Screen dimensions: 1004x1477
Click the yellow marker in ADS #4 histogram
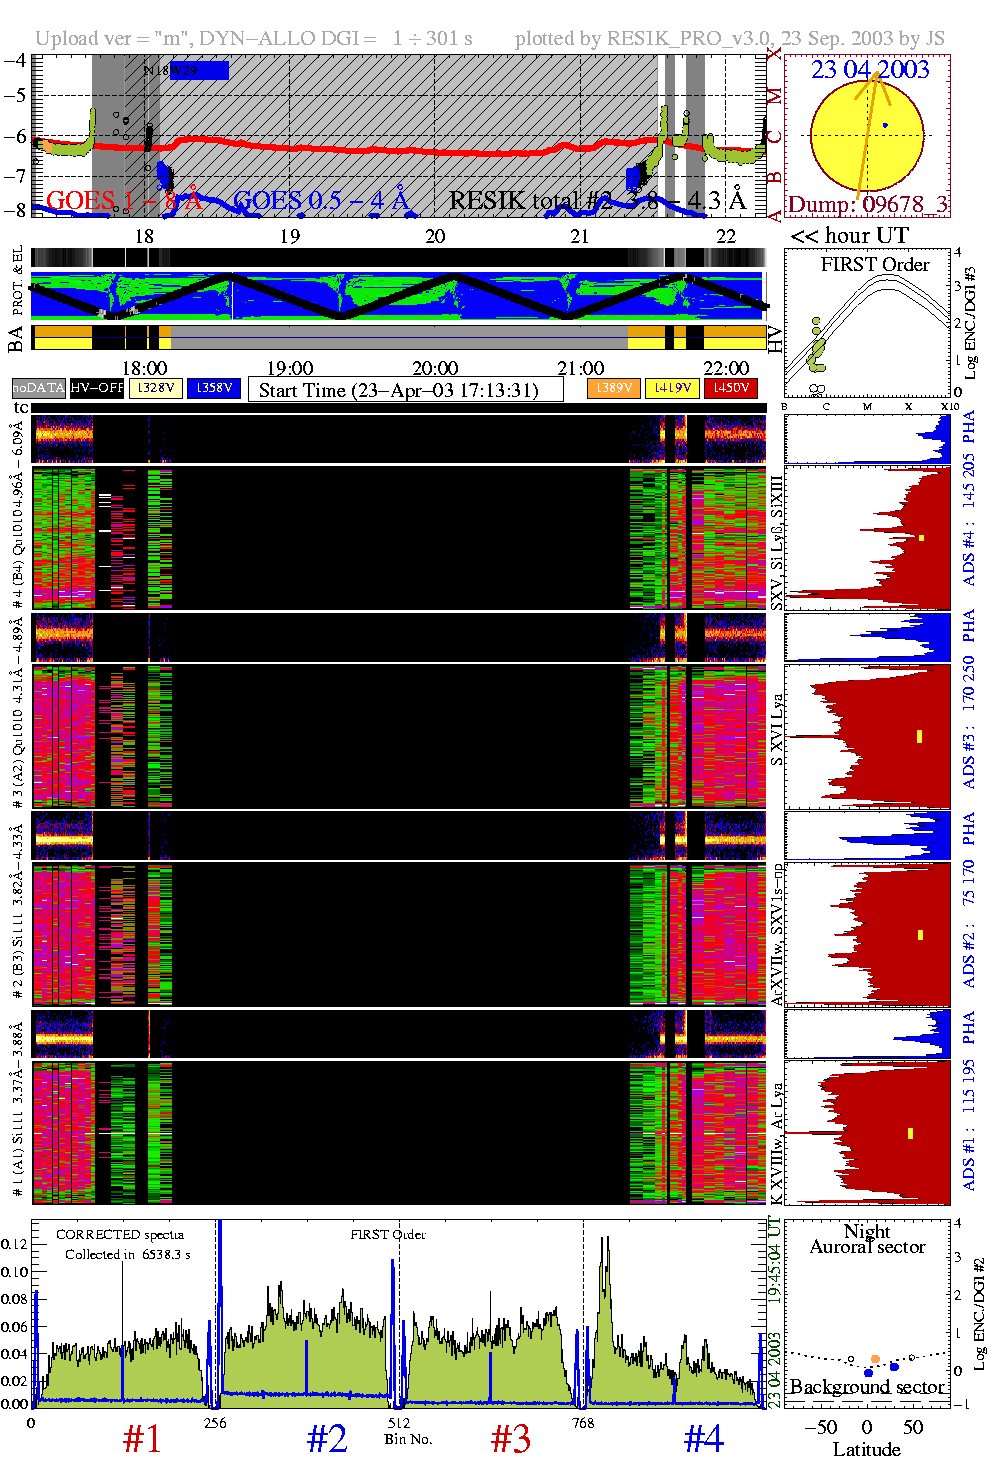pos(921,538)
